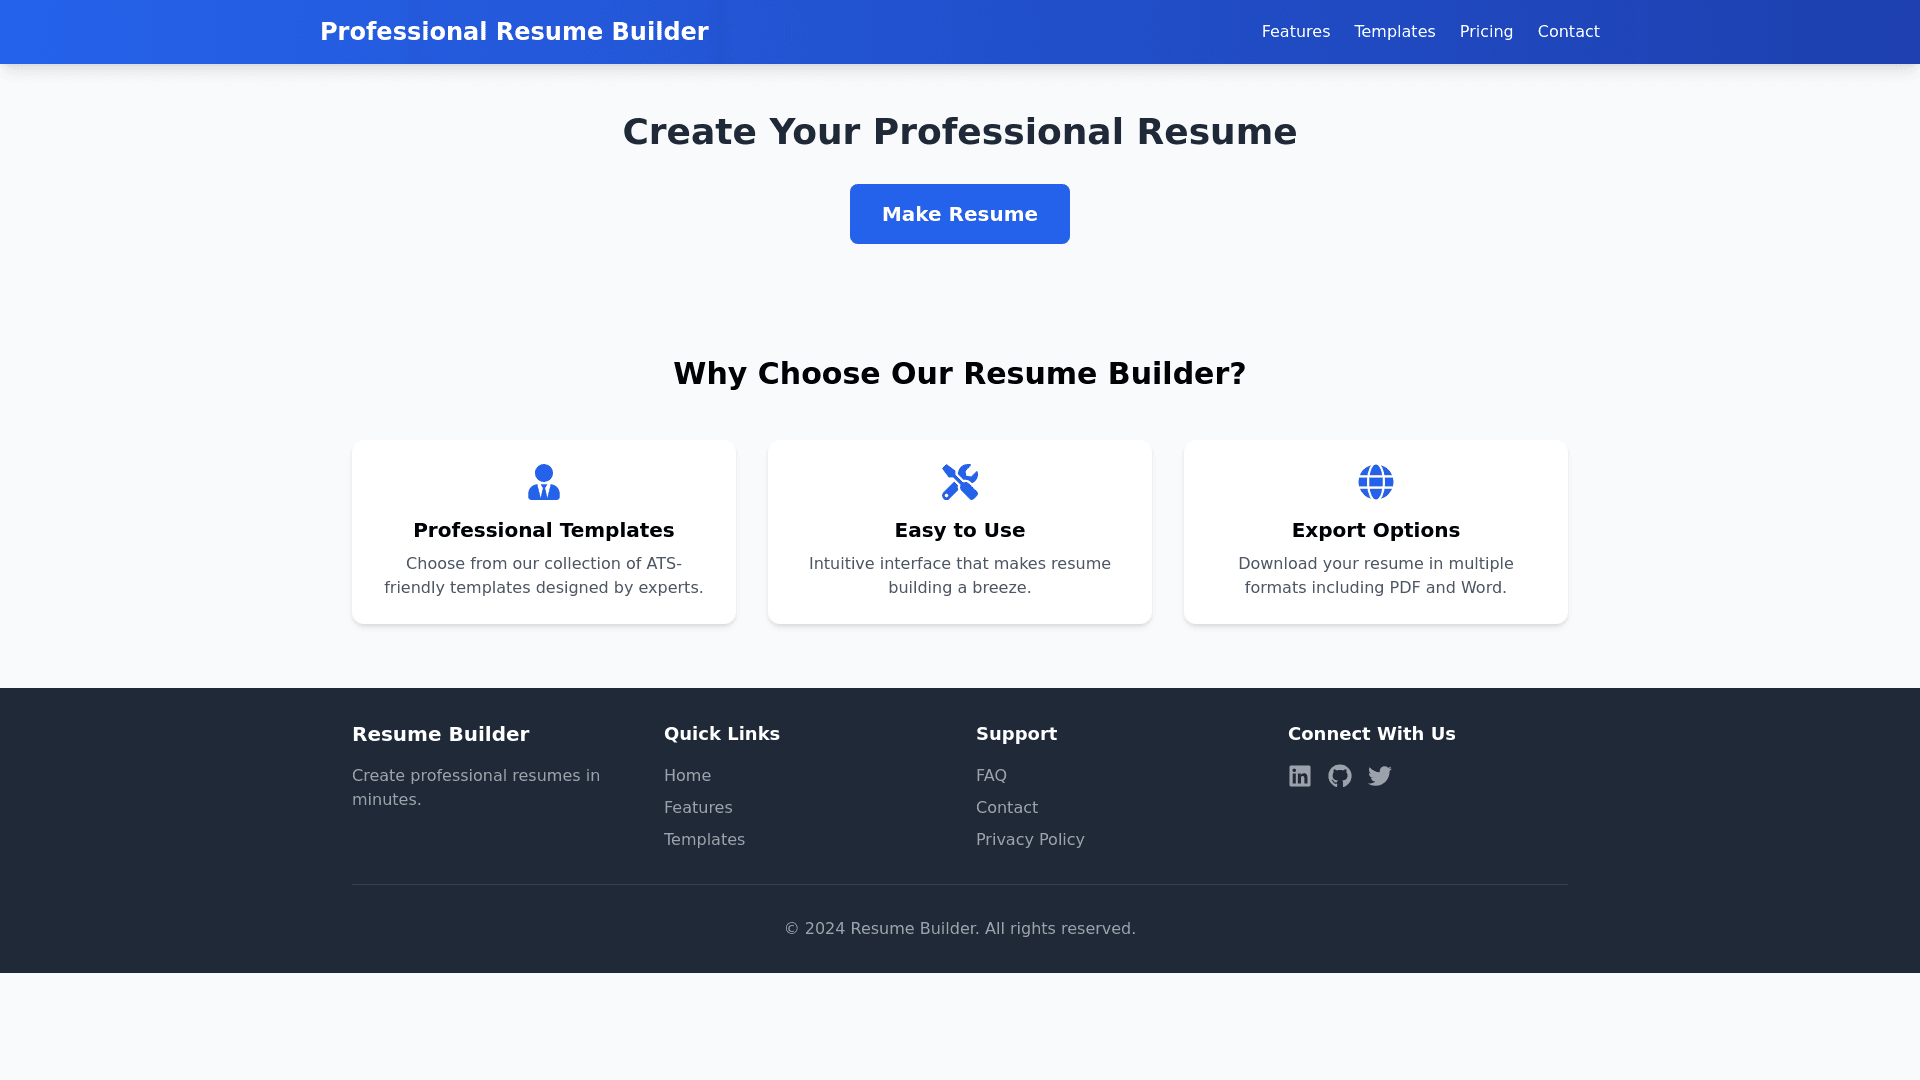Open the FAQ link under Support
This screenshot has height=1080, width=1920.
991,776
